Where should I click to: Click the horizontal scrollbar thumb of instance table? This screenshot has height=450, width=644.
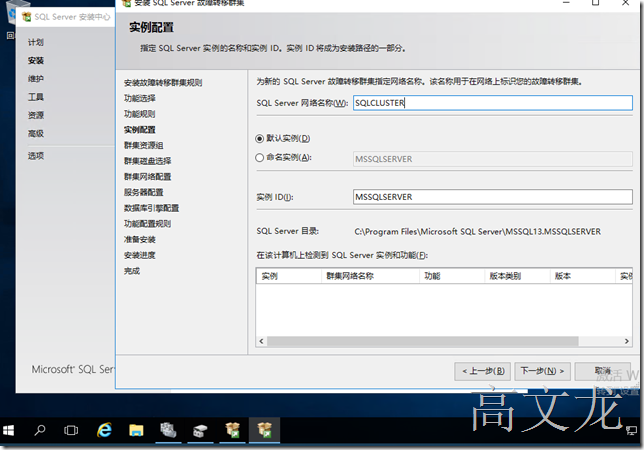(x=422, y=341)
